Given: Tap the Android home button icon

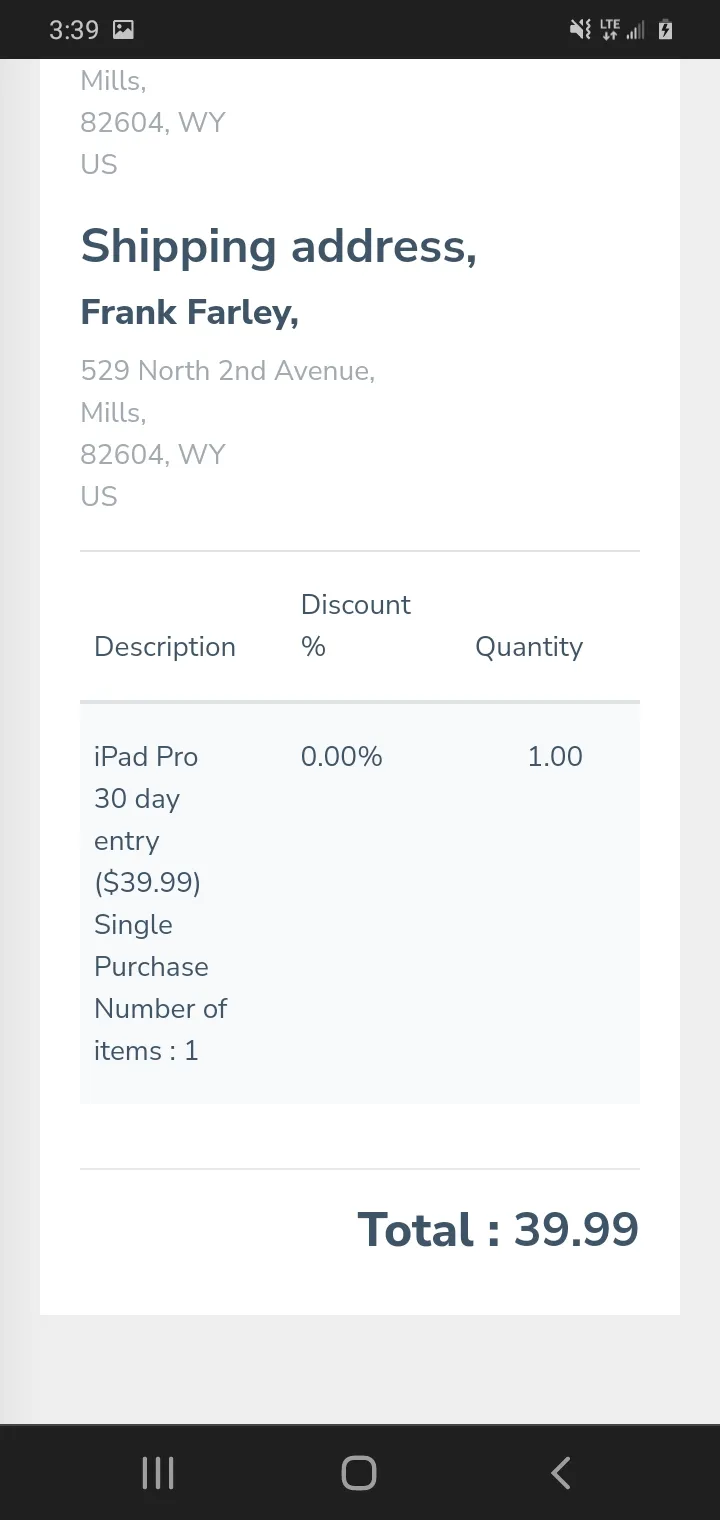Looking at the screenshot, I should pyautogui.click(x=359, y=1473).
